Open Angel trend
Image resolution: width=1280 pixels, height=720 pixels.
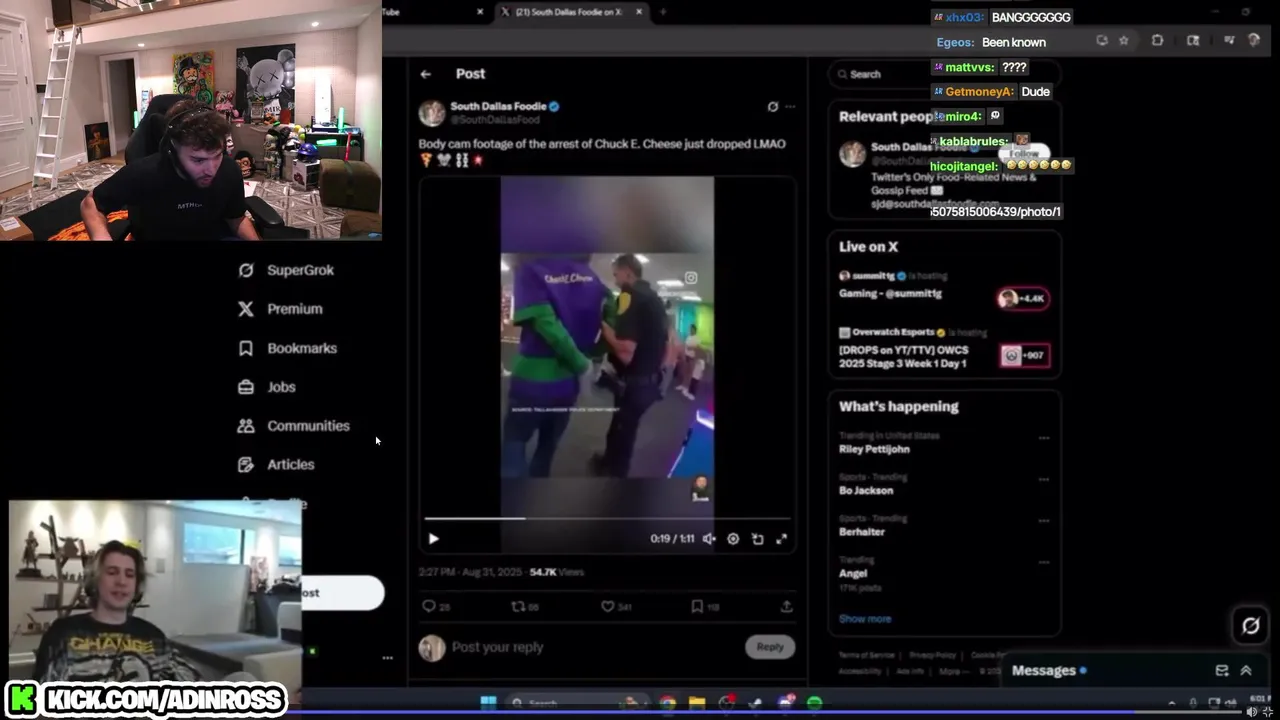coord(855,574)
